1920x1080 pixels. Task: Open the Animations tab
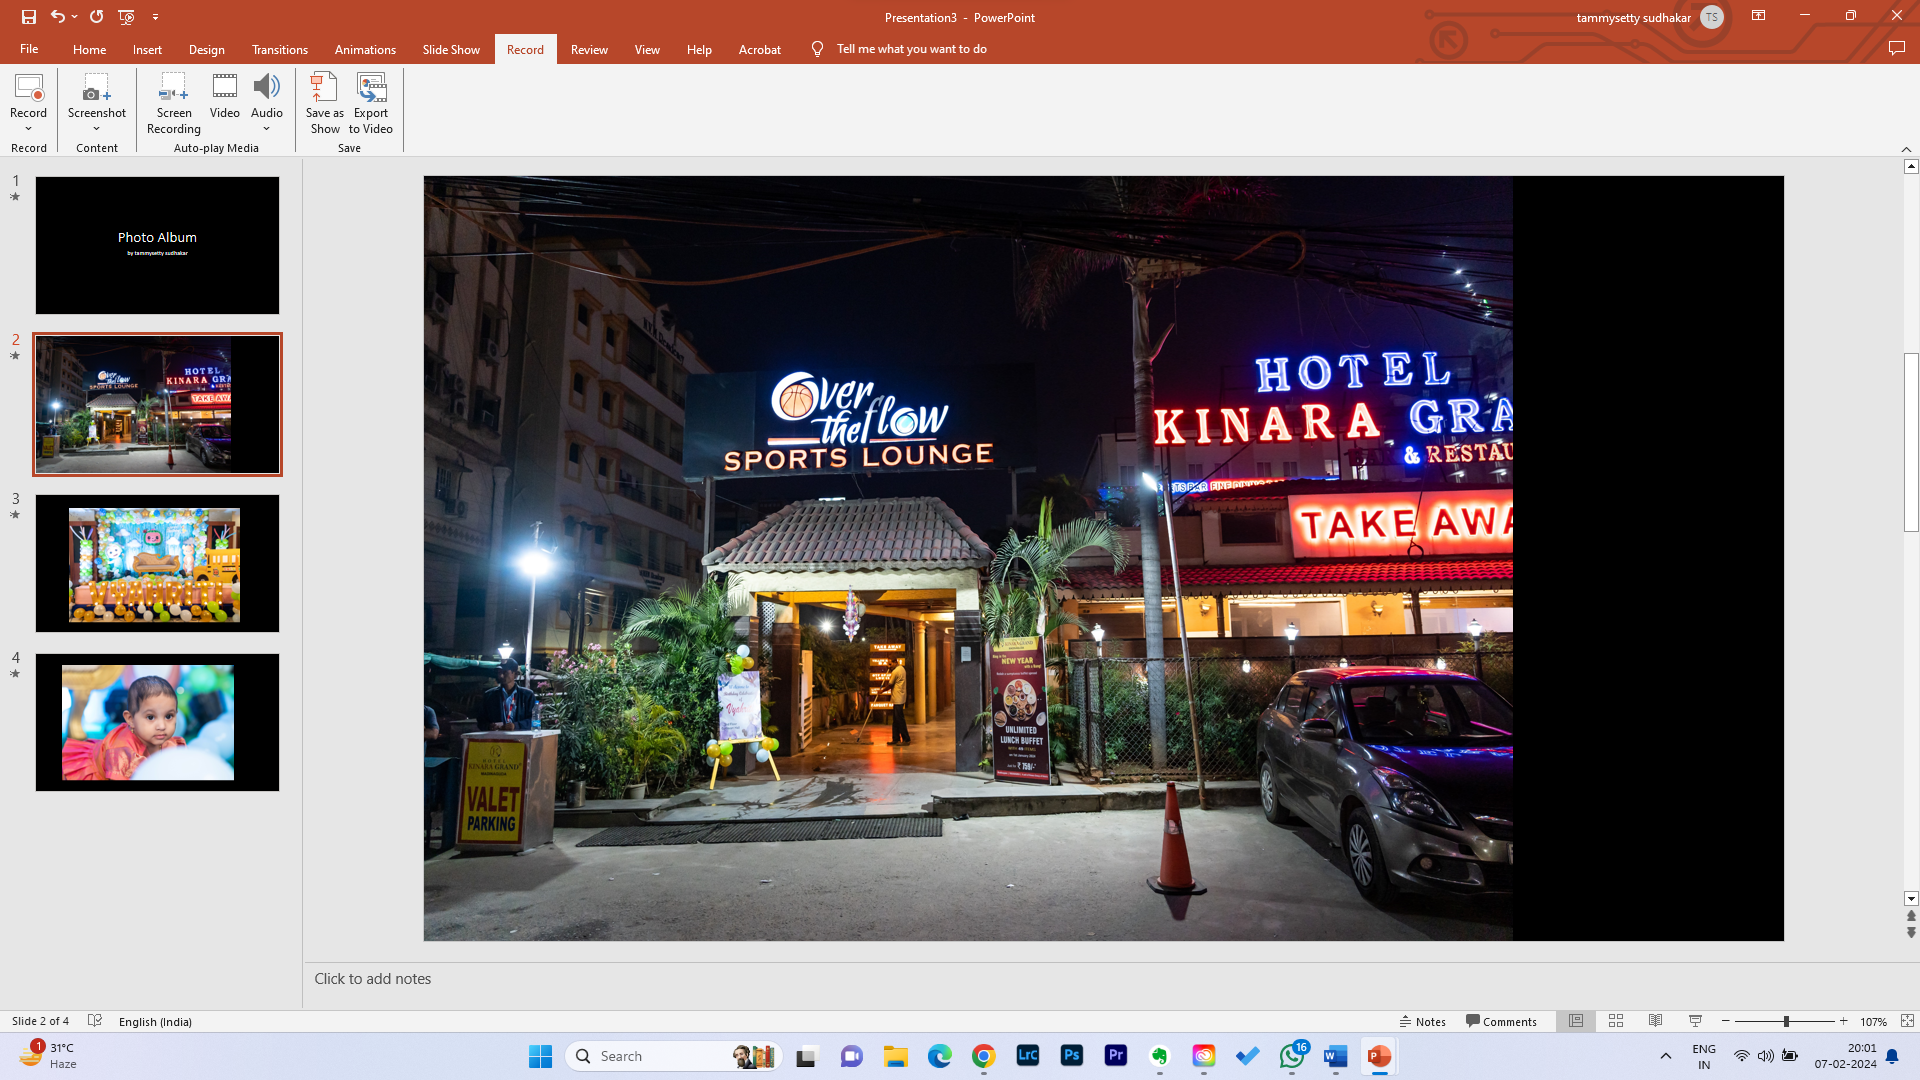click(x=365, y=49)
